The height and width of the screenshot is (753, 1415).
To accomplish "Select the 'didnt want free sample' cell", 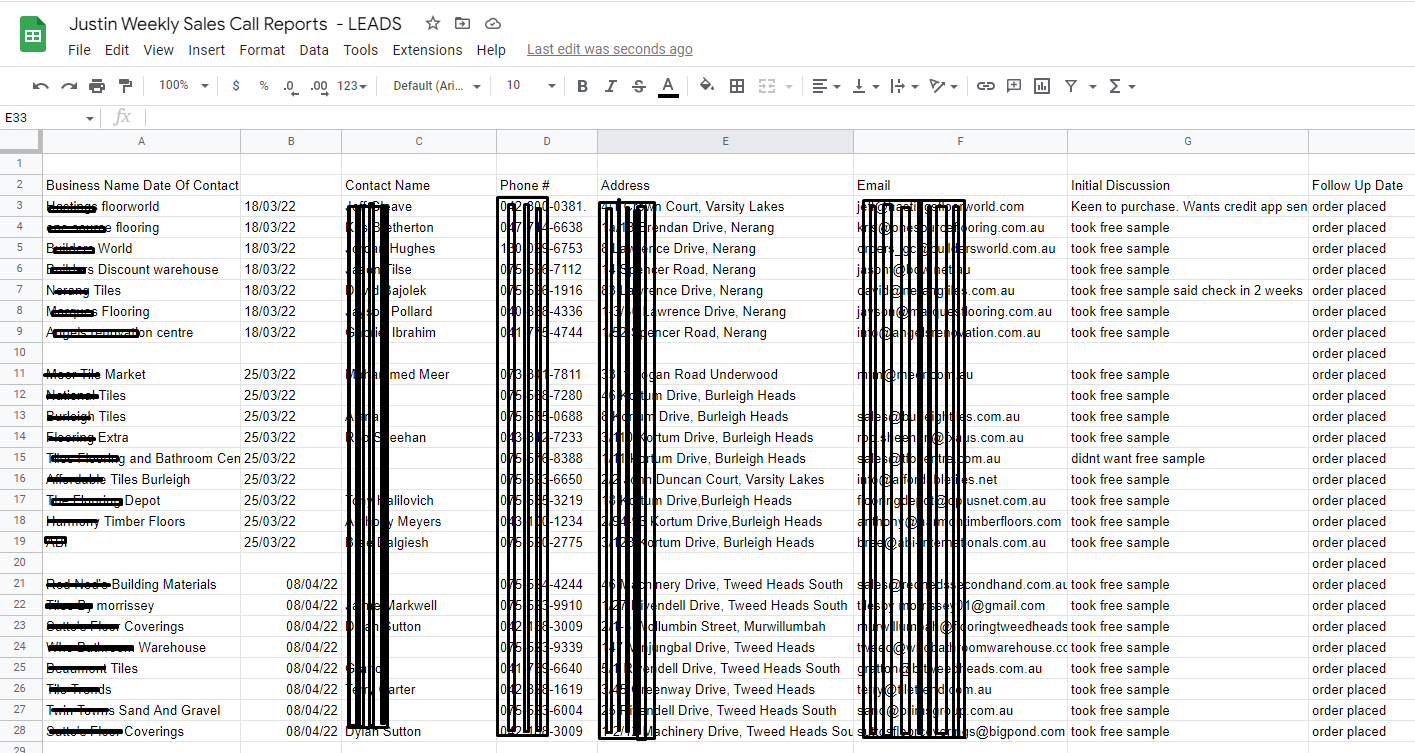I will coord(1188,459).
